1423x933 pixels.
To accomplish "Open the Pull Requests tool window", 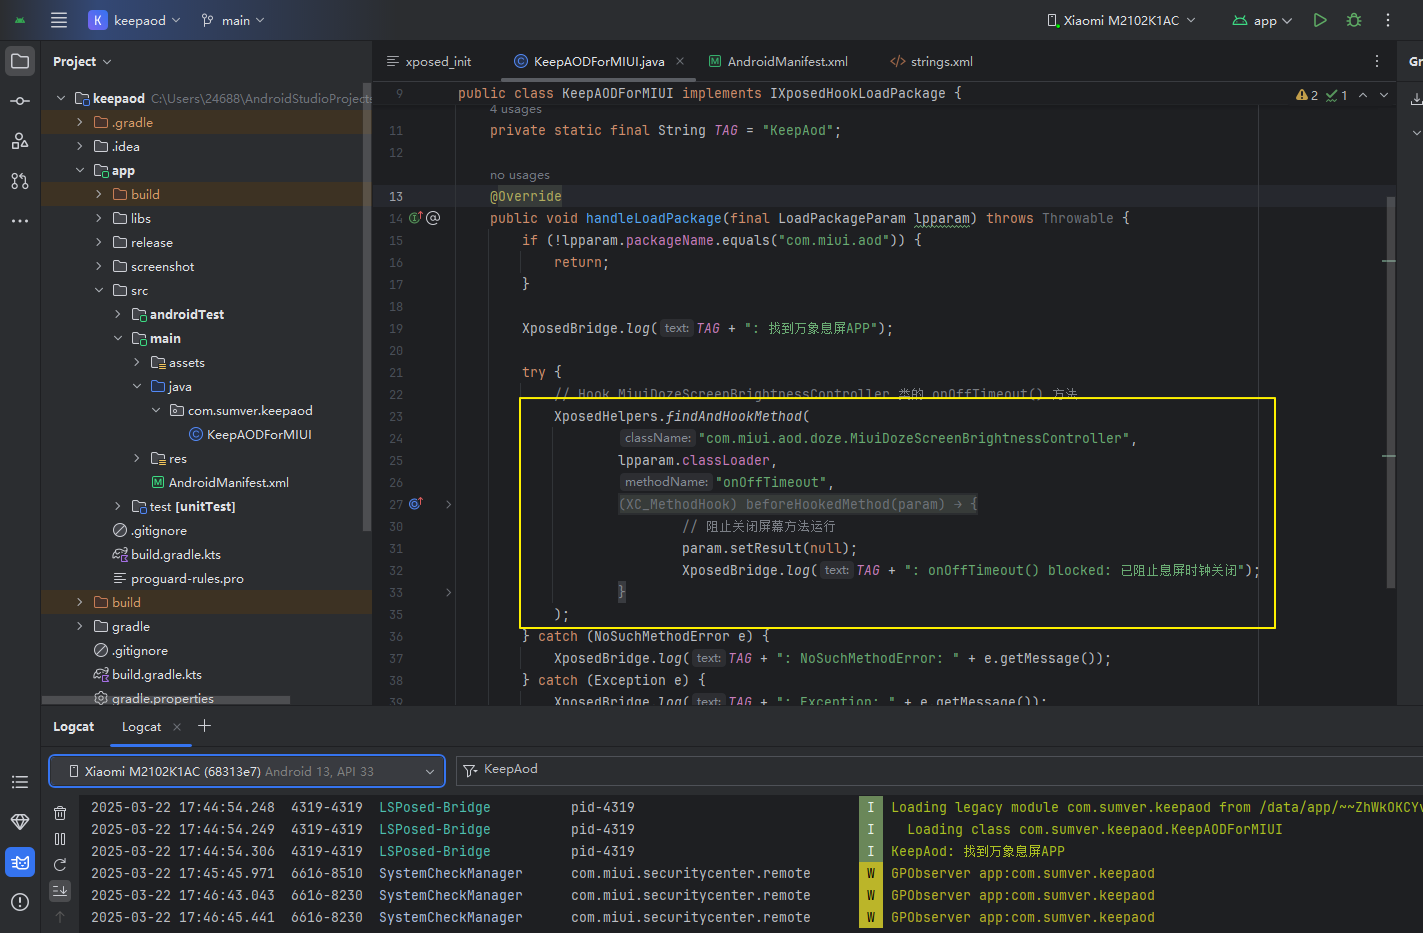I will (x=20, y=181).
